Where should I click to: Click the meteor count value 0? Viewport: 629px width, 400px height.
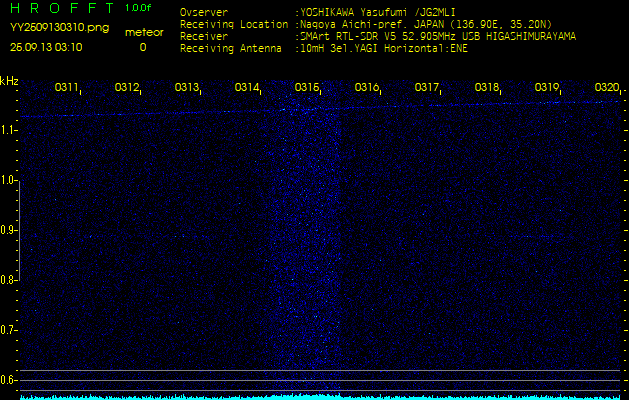[143, 47]
